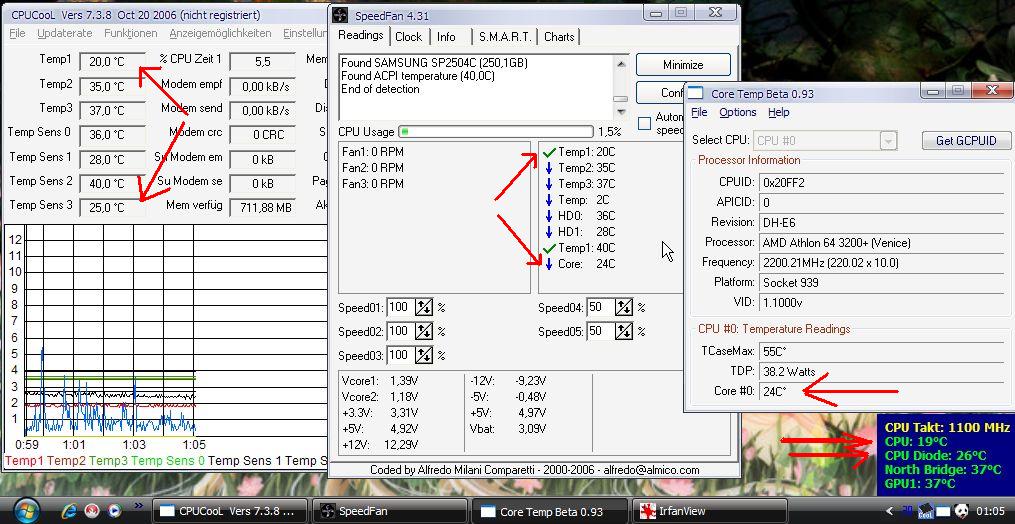1015x524 pixels.
Task: Launch Internet Explorer from quick launch
Action: click(69, 510)
